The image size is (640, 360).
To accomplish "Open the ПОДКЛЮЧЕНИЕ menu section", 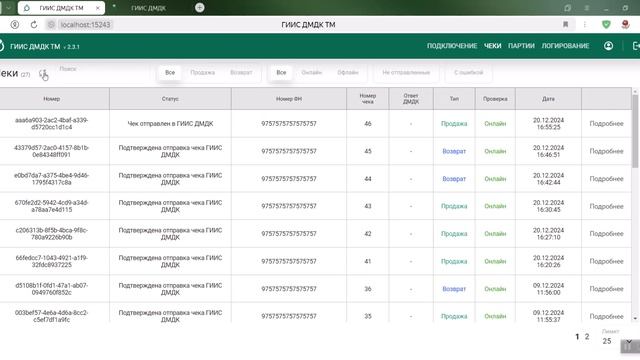I will coord(452,46).
